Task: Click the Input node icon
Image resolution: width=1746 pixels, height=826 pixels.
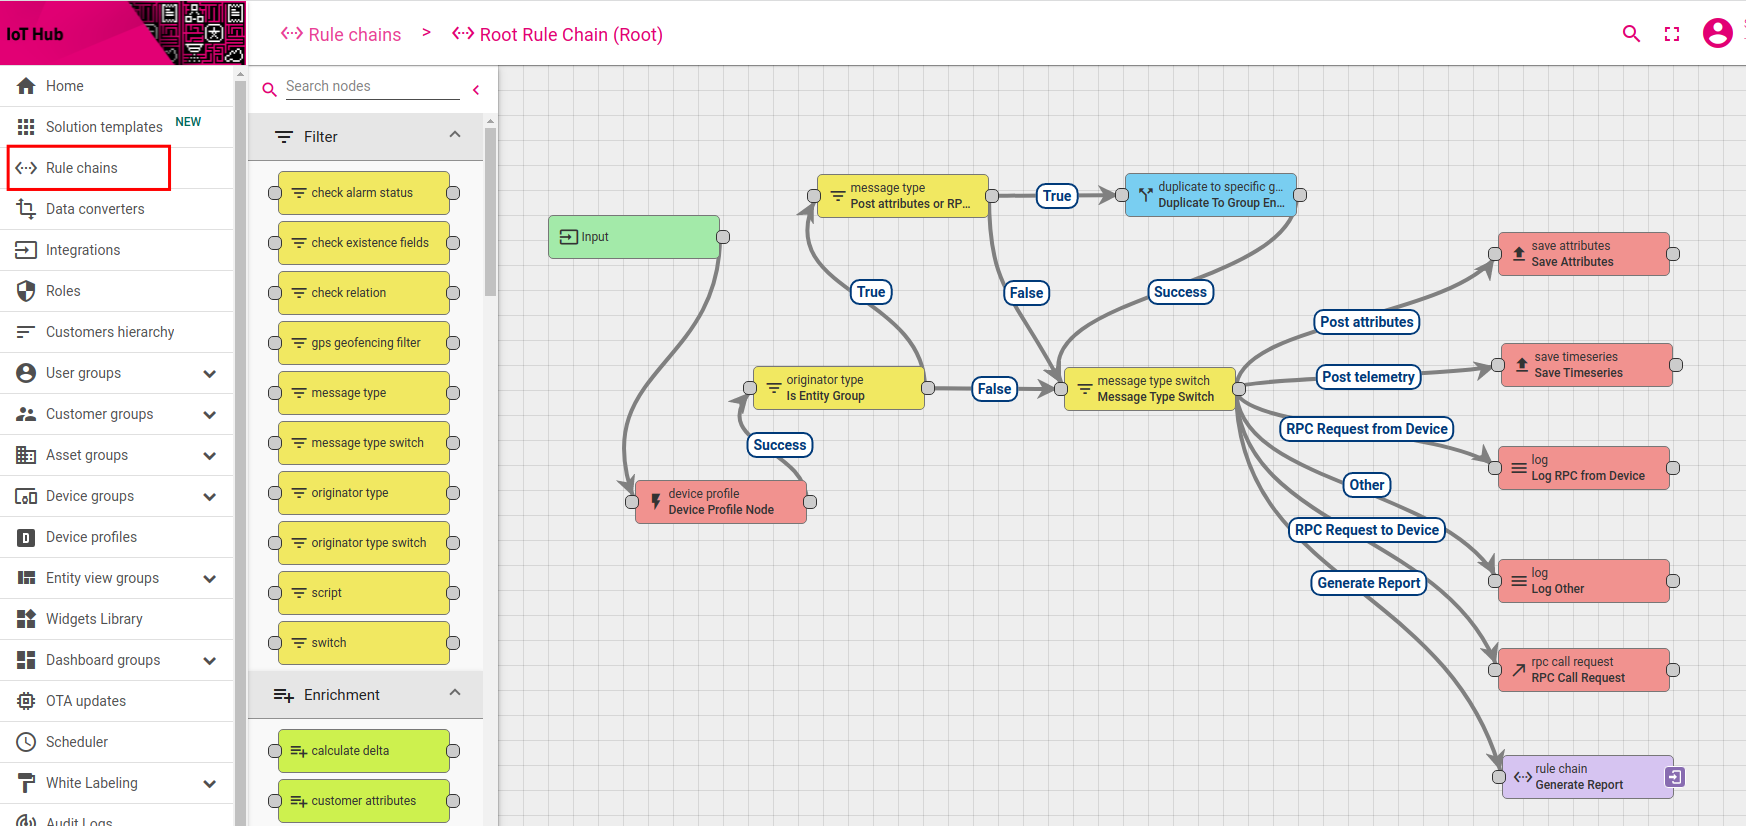Action: (568, 237)
